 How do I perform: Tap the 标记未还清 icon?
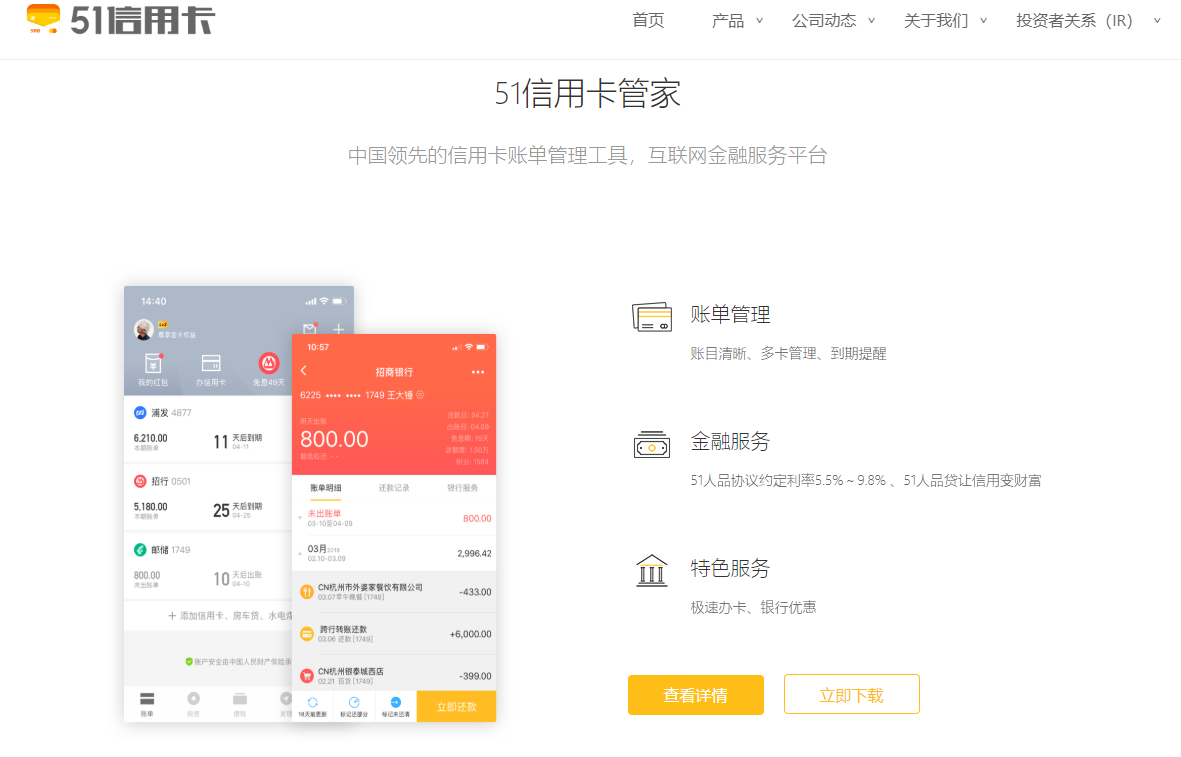[395, 702]
